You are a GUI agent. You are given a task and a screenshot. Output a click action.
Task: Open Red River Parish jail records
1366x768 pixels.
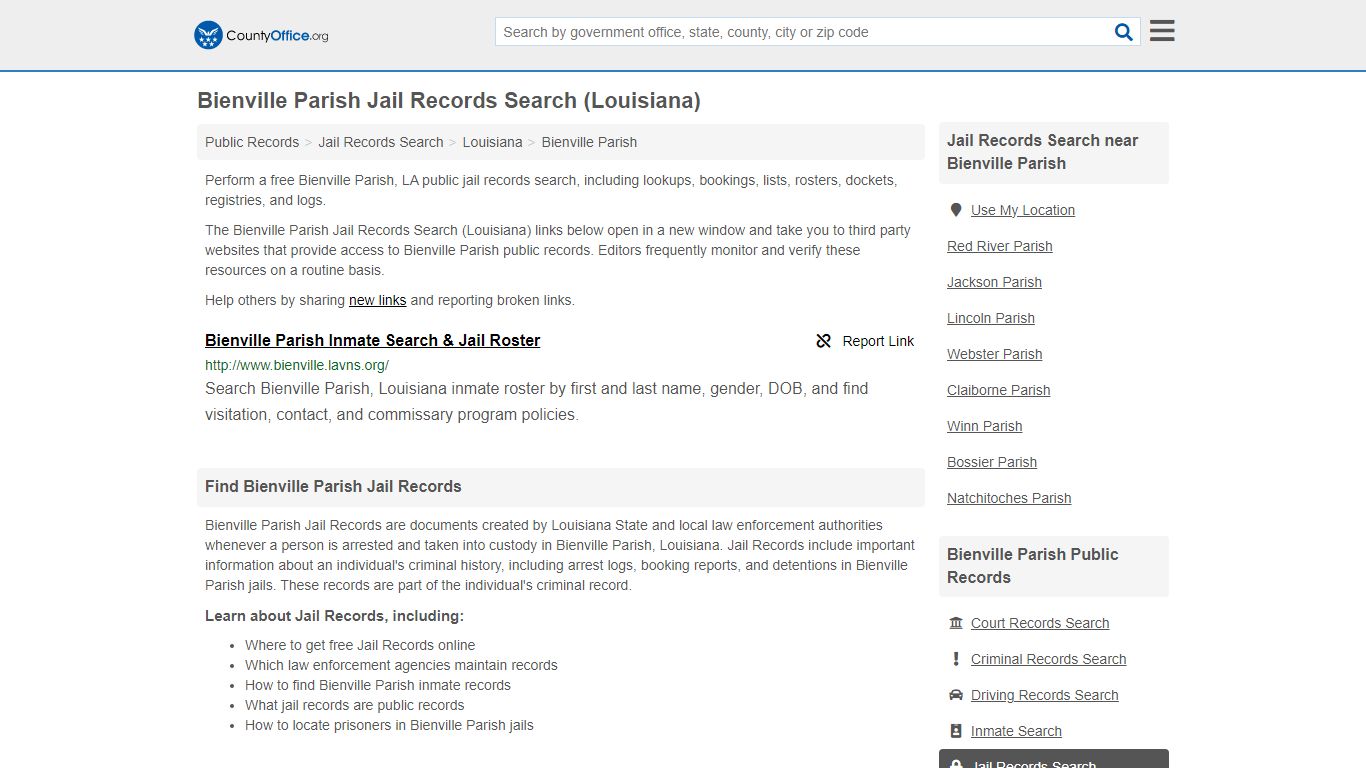[1000, 246]
